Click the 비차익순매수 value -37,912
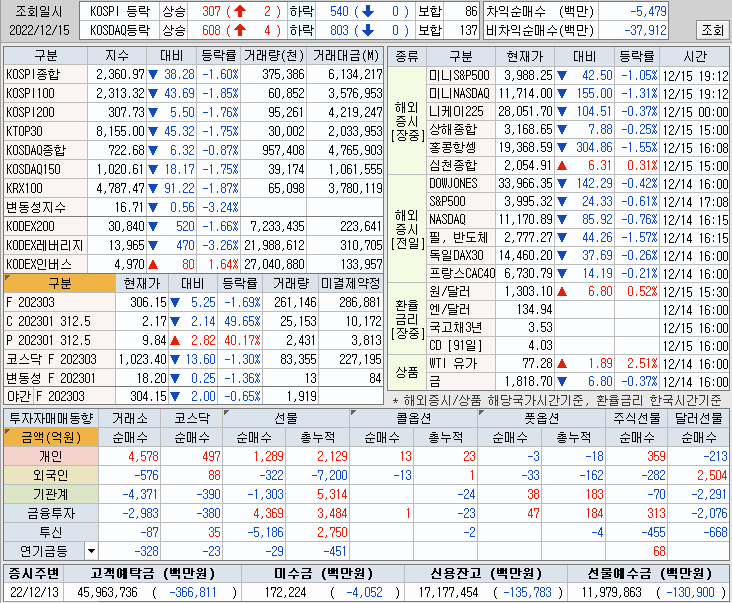 645,30
